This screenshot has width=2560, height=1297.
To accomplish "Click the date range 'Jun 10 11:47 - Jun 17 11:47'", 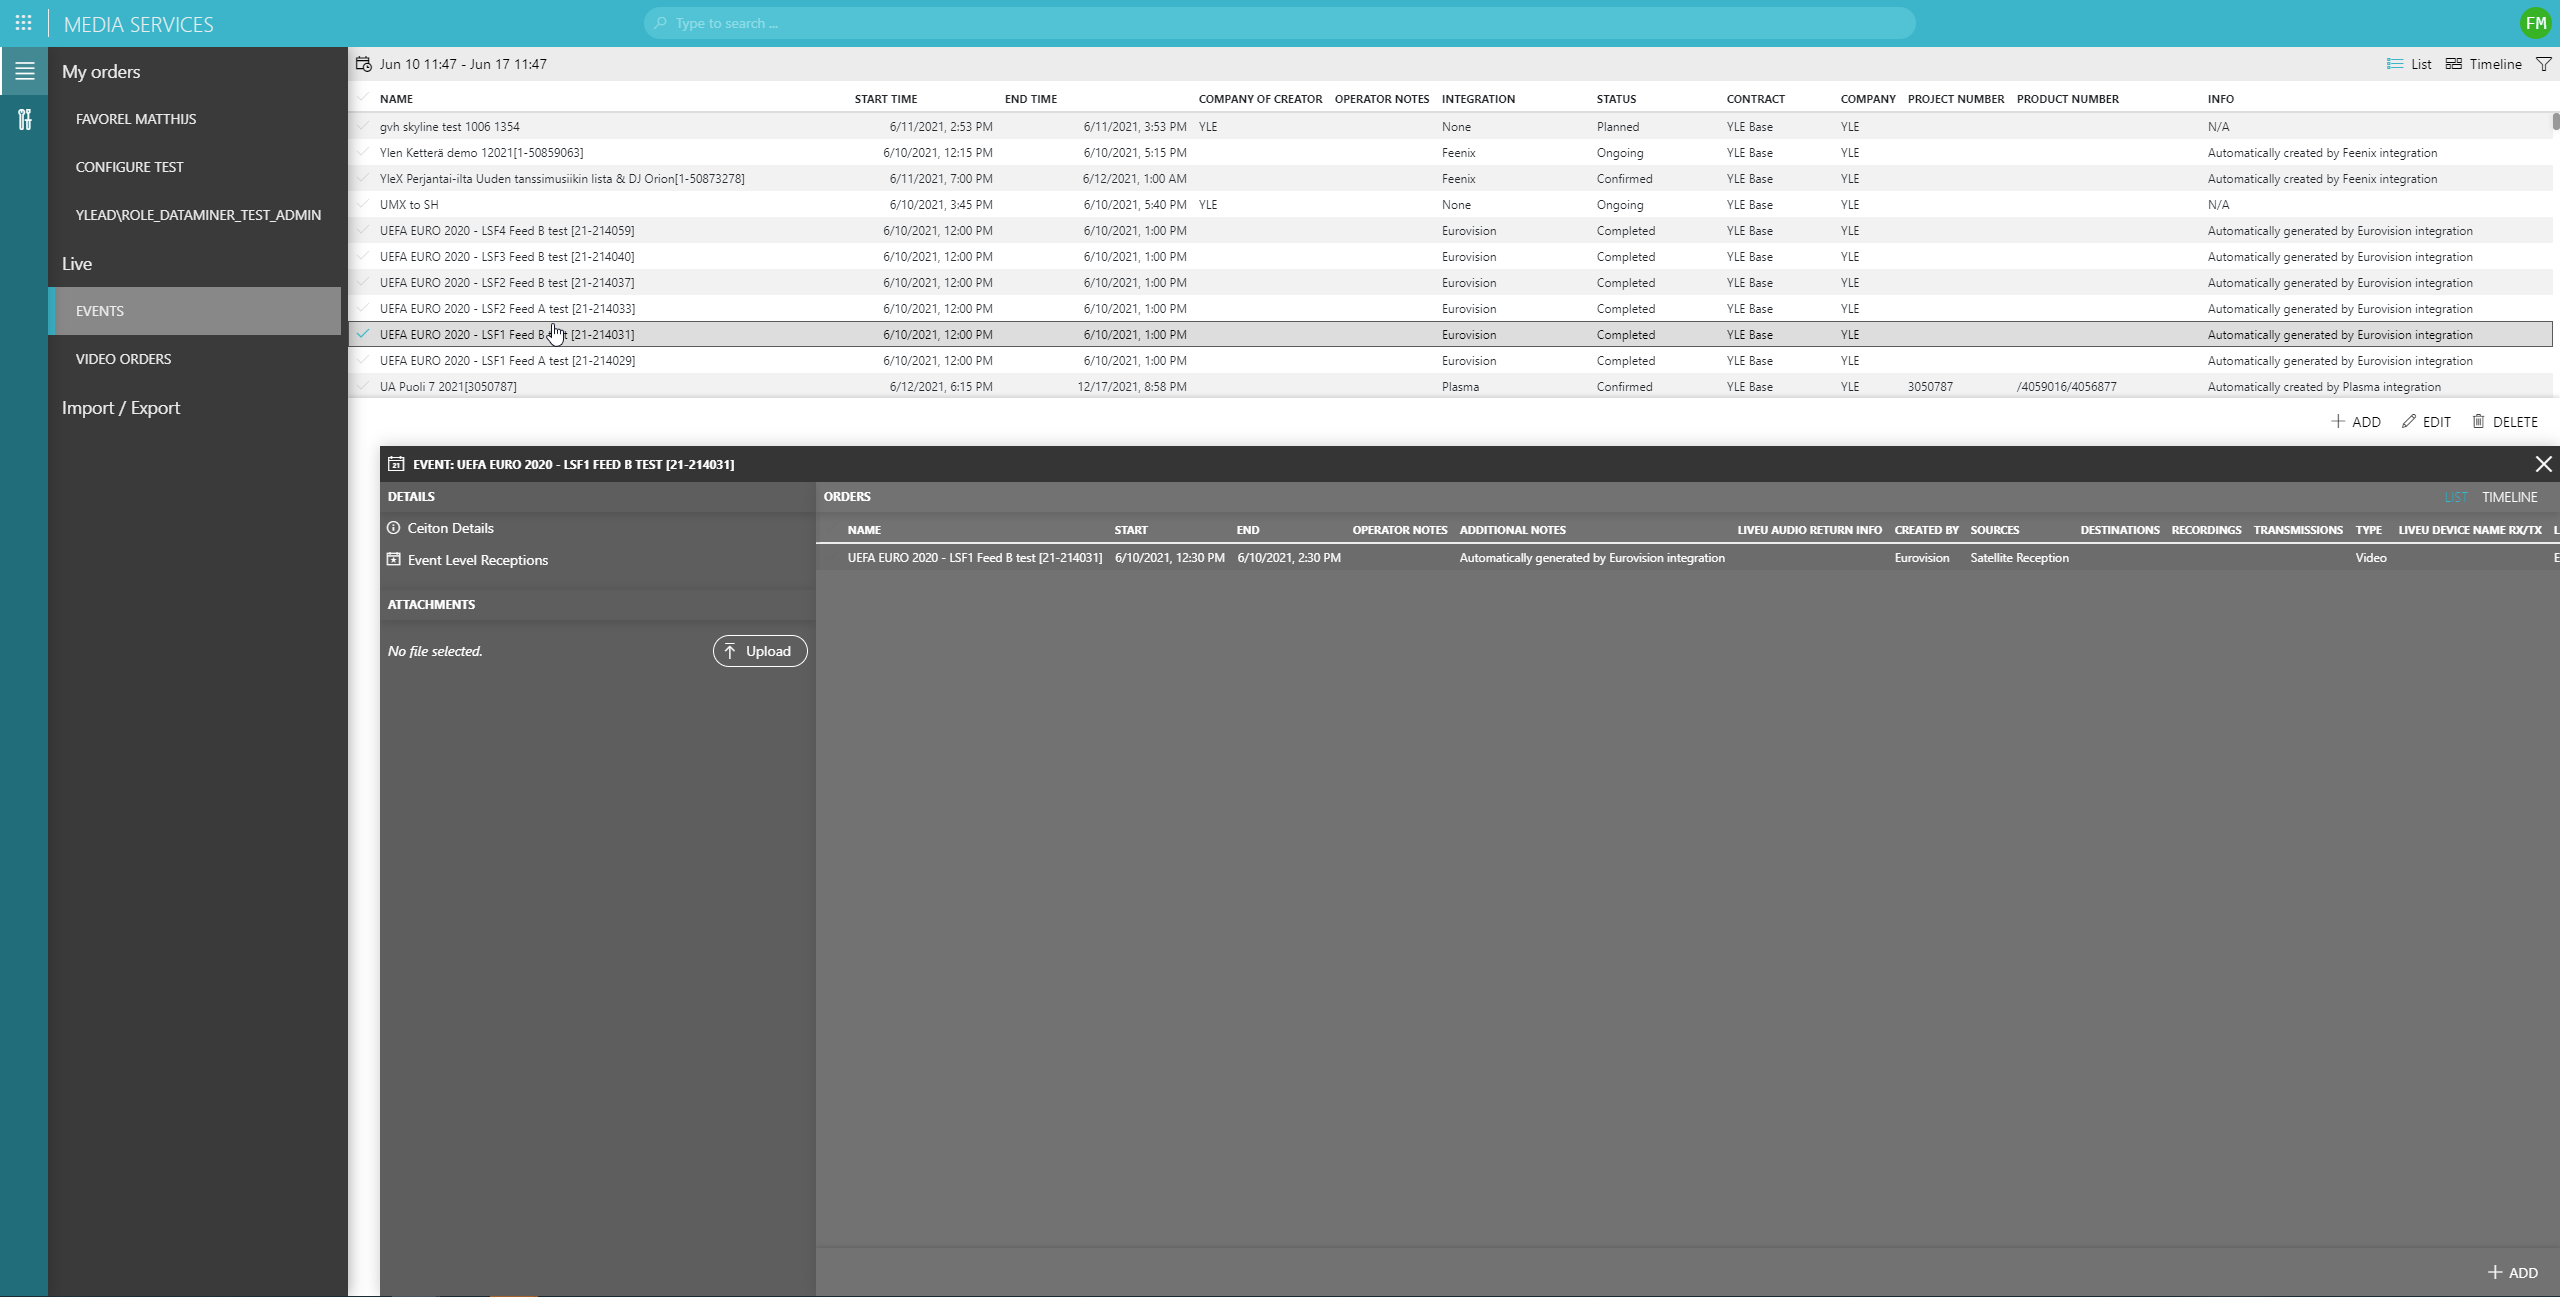I will (x=463, y=64).
